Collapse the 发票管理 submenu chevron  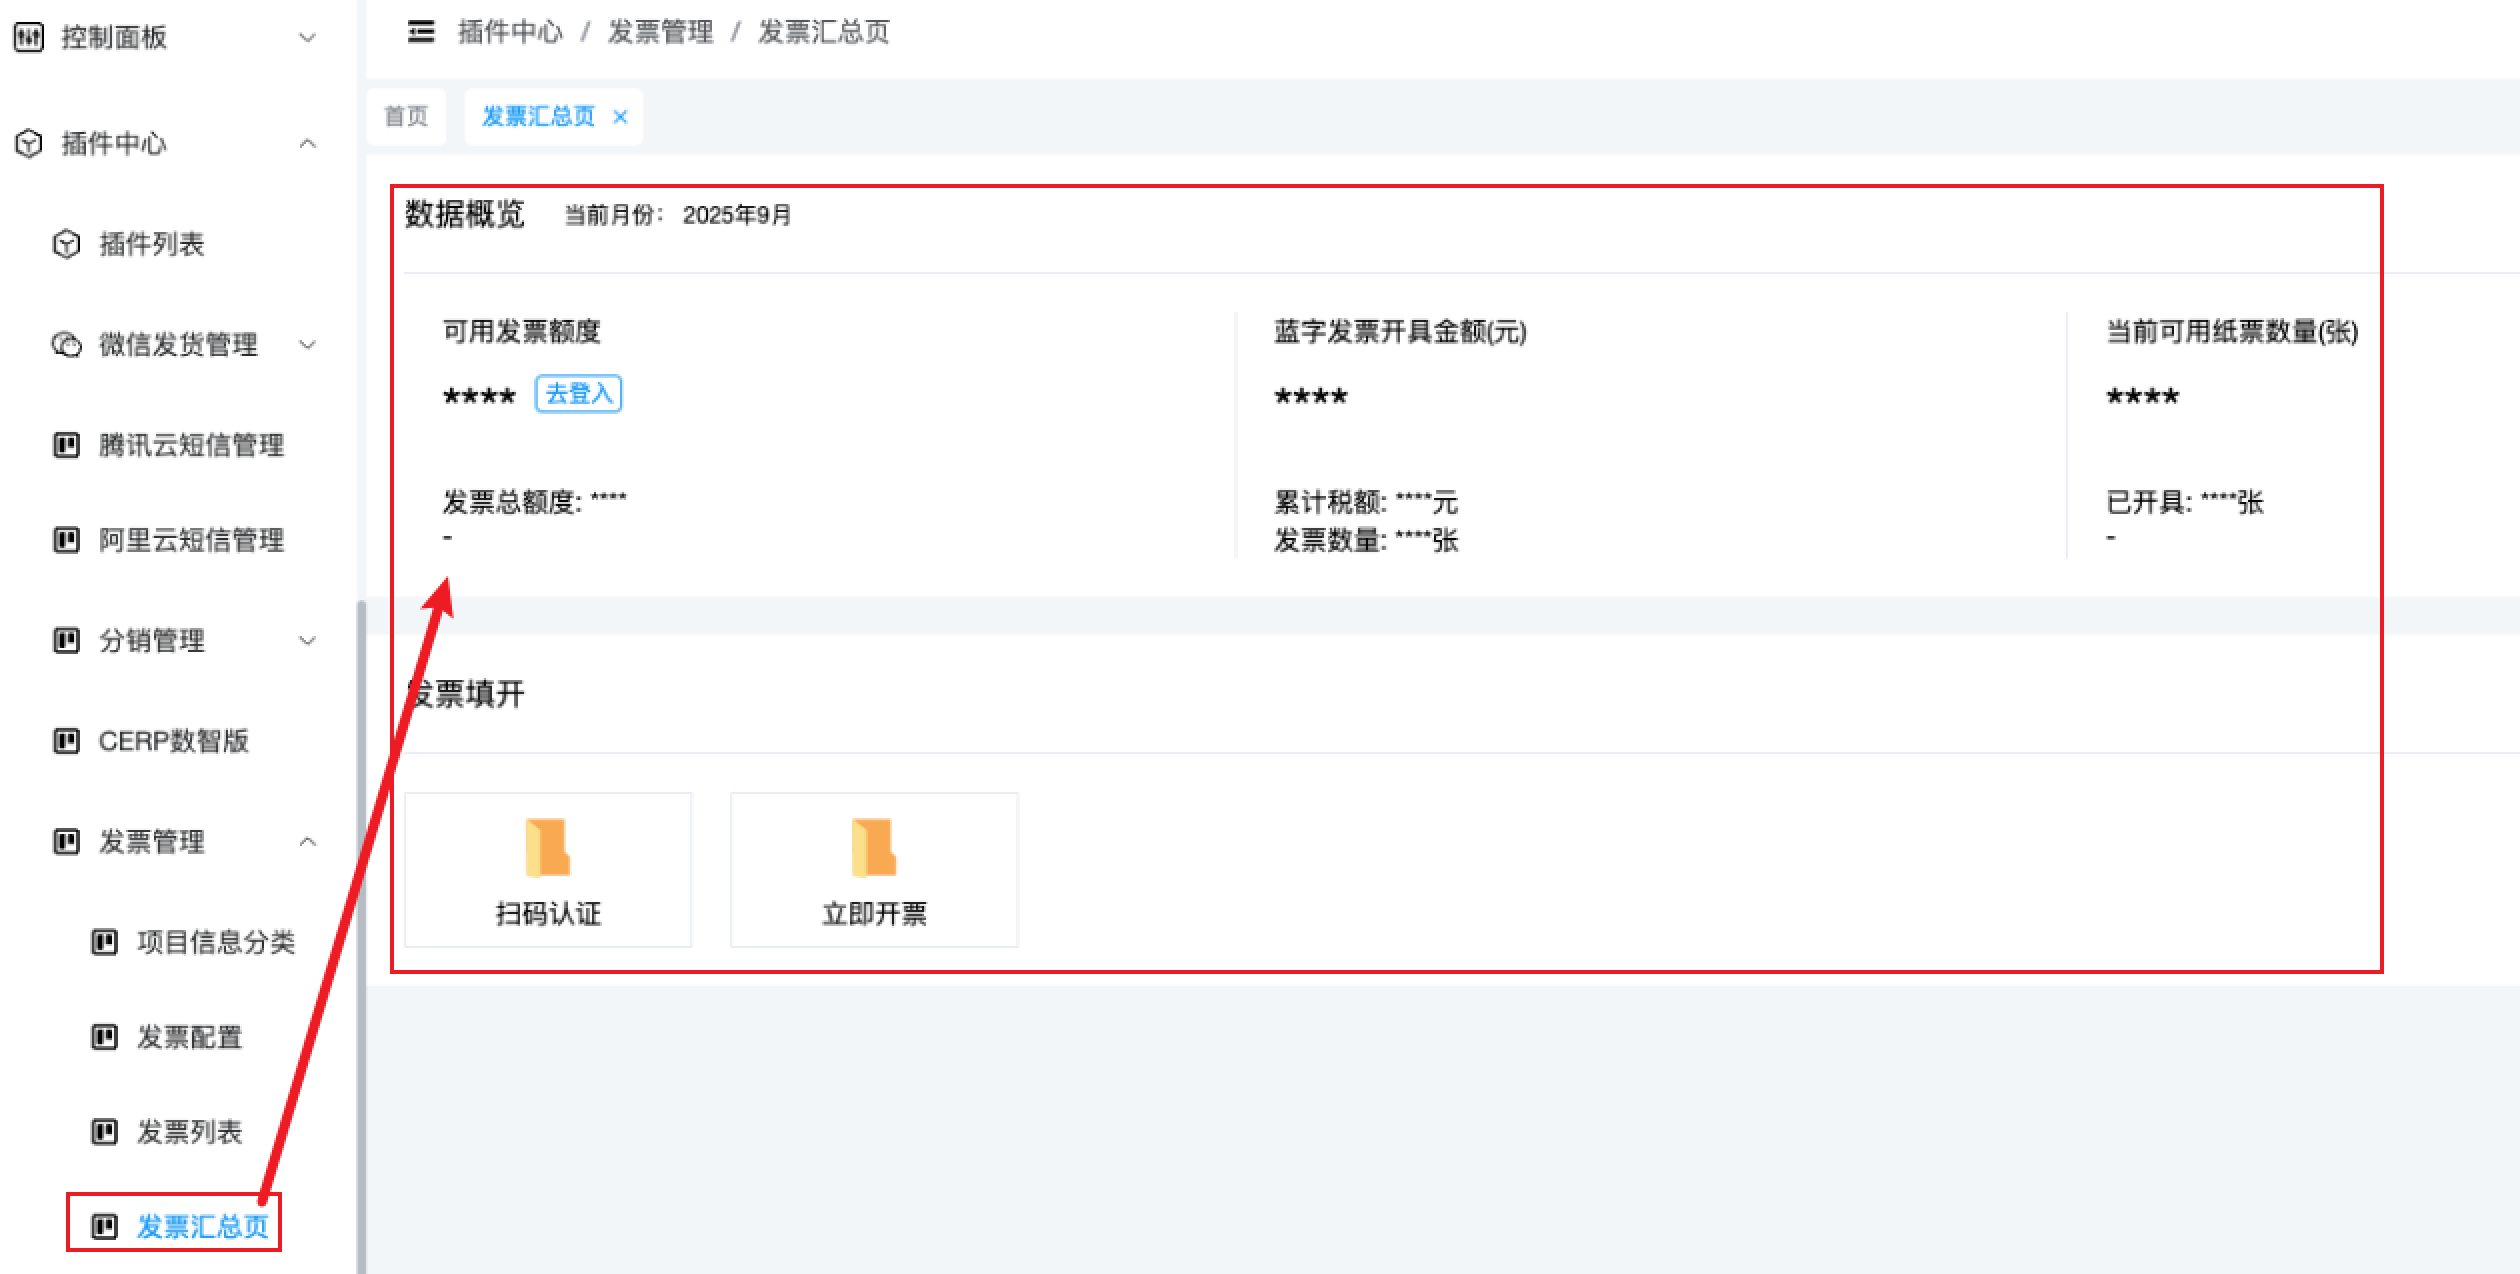click(308, 842)
